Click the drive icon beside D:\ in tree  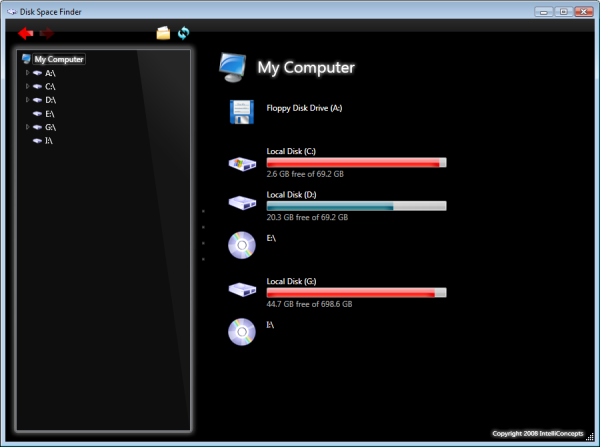pyautogui.click(x=37, y=100)
